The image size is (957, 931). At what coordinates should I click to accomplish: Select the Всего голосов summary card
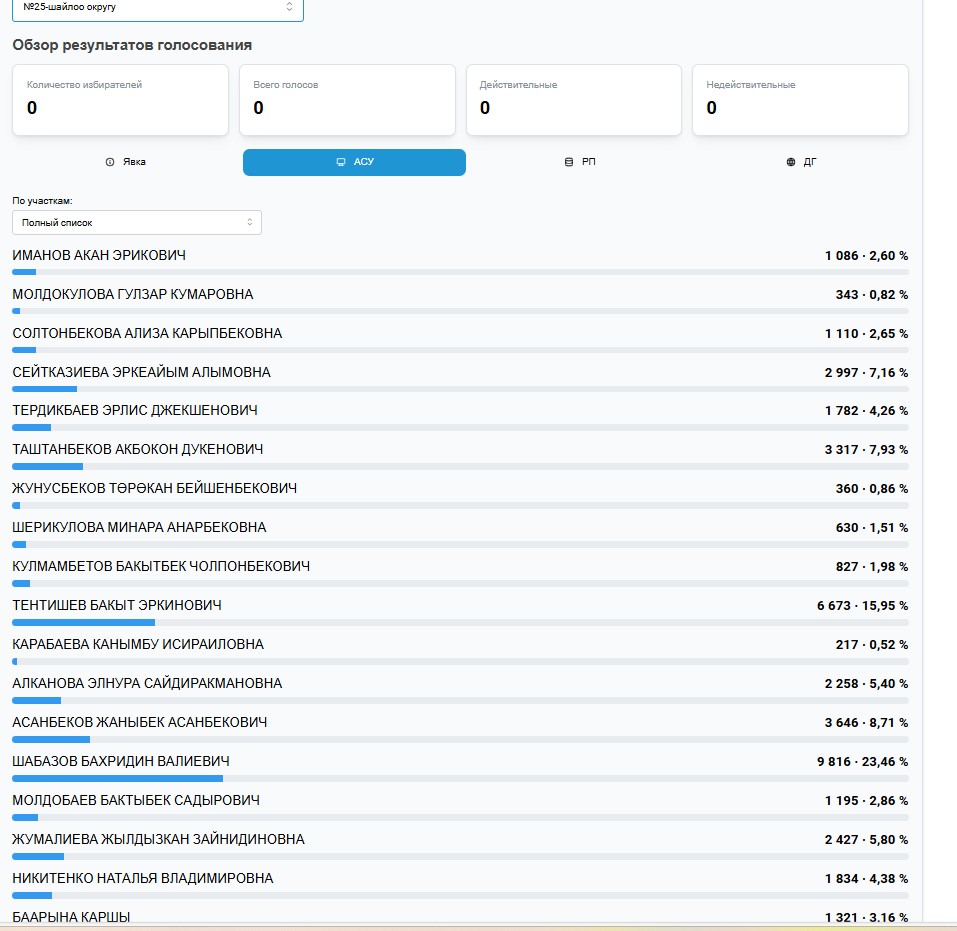347,100
